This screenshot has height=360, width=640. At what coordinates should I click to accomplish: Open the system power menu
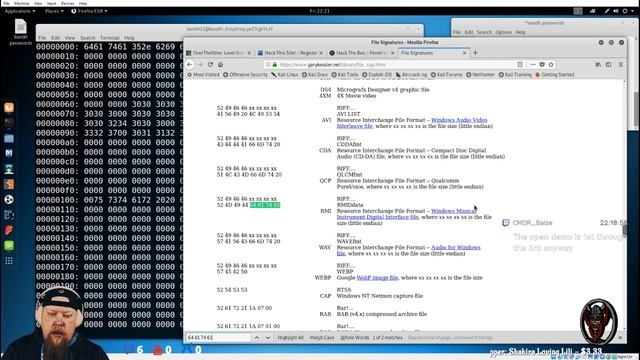(x=628, y=11)
